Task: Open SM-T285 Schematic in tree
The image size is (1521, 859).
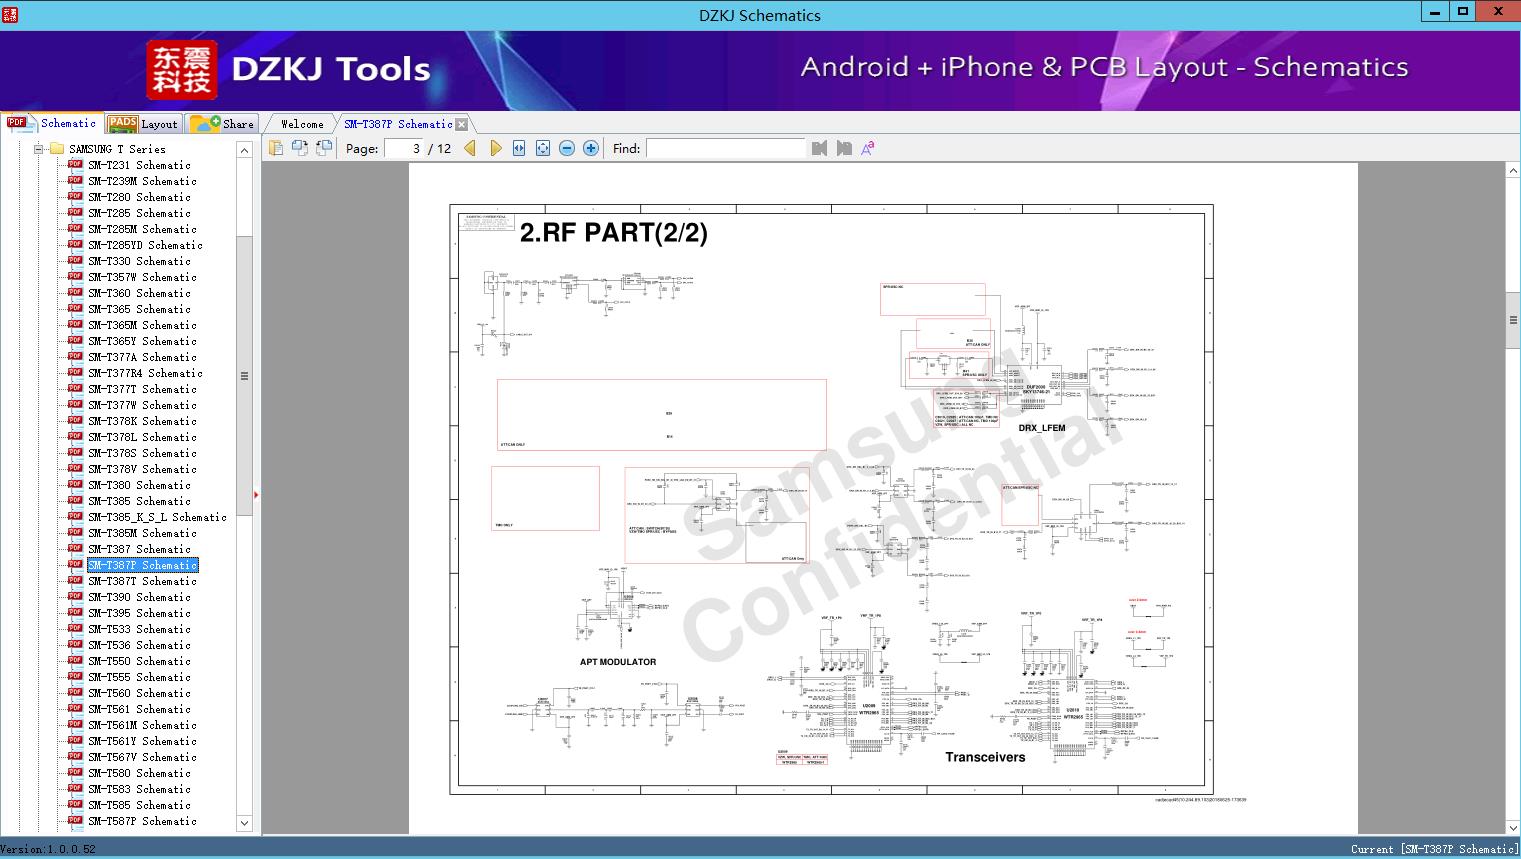Action: point(139,213)
